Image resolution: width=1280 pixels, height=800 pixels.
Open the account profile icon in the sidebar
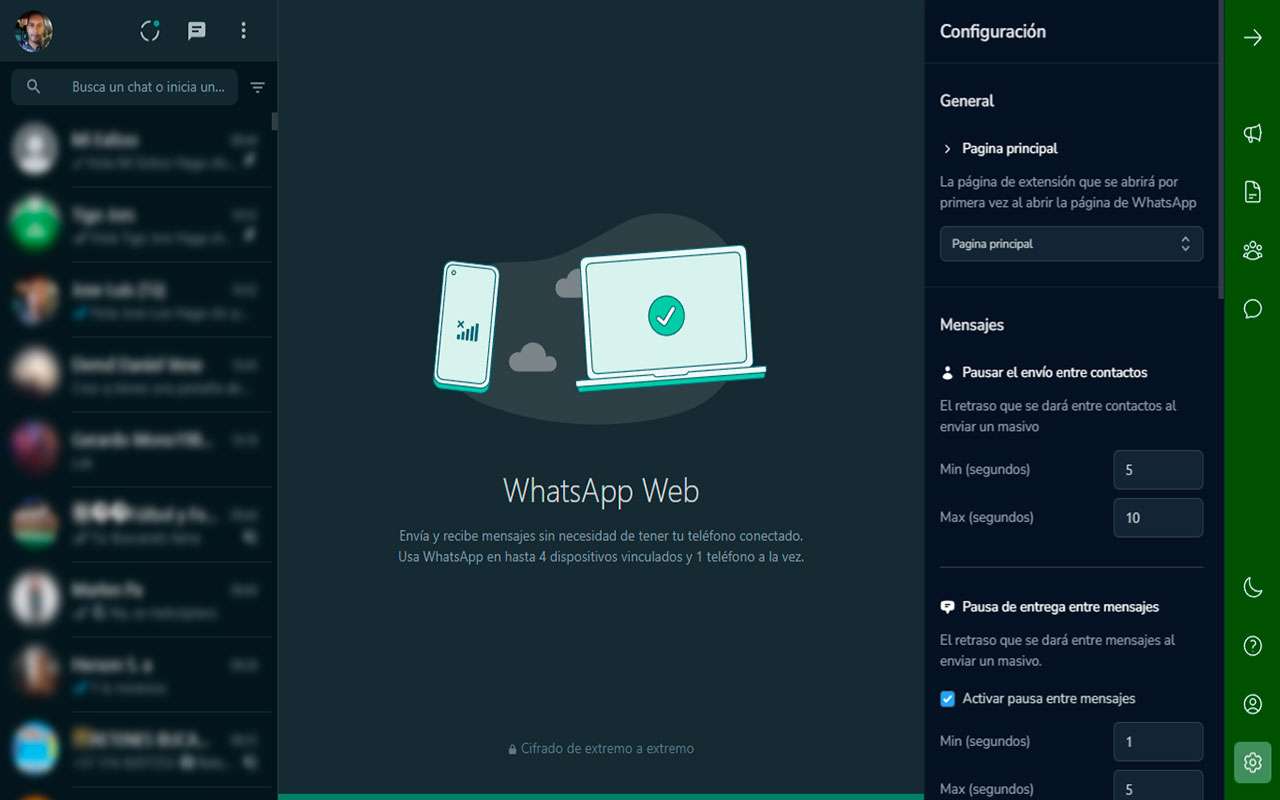(1252, 704)
